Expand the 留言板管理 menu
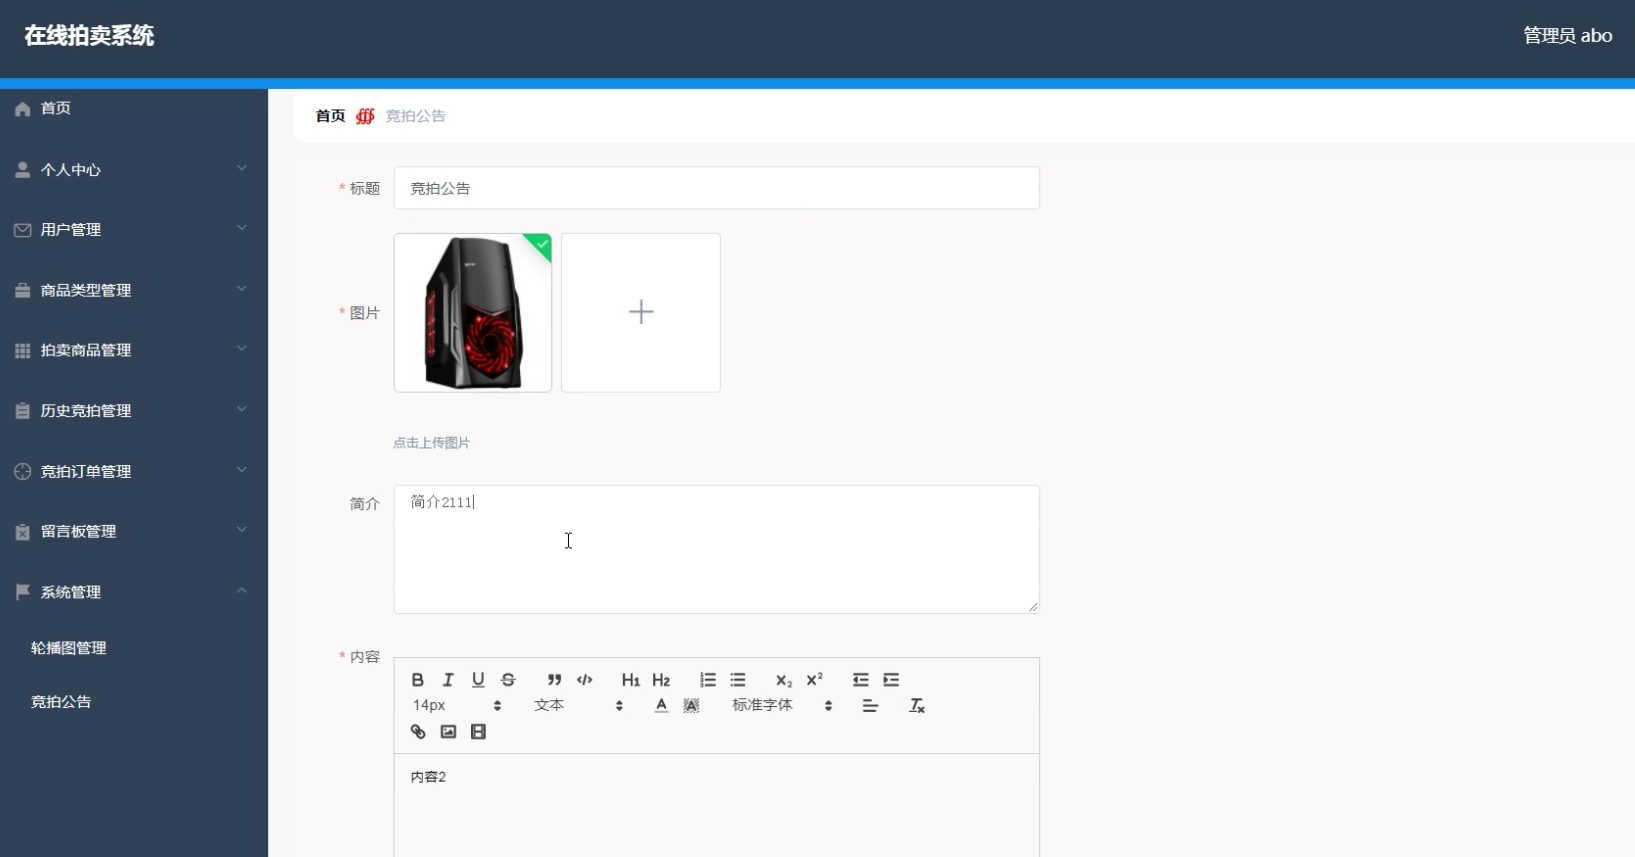 click(134, 532)
